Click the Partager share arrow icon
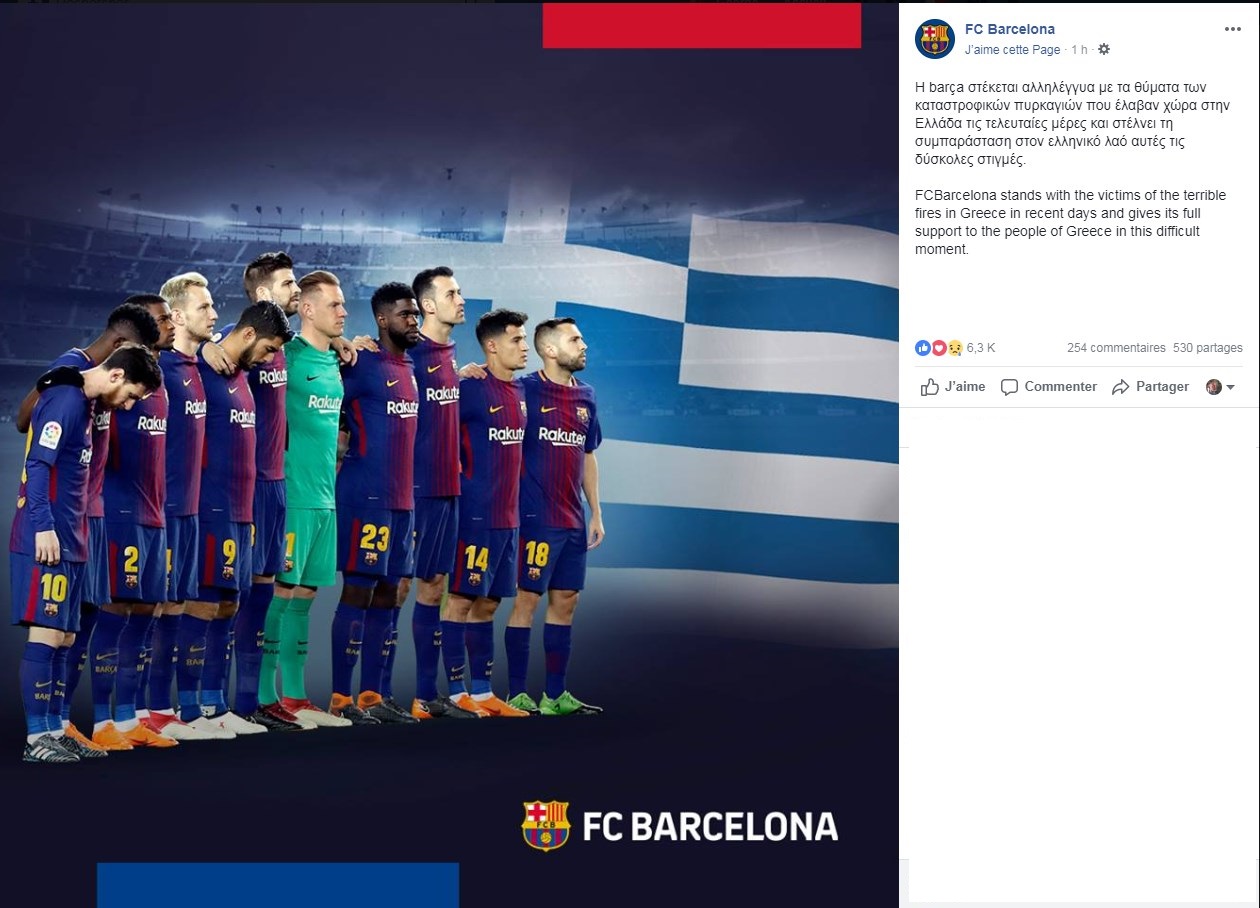The width and height of the screenshot is (1260, 908). click(1120, 387)
